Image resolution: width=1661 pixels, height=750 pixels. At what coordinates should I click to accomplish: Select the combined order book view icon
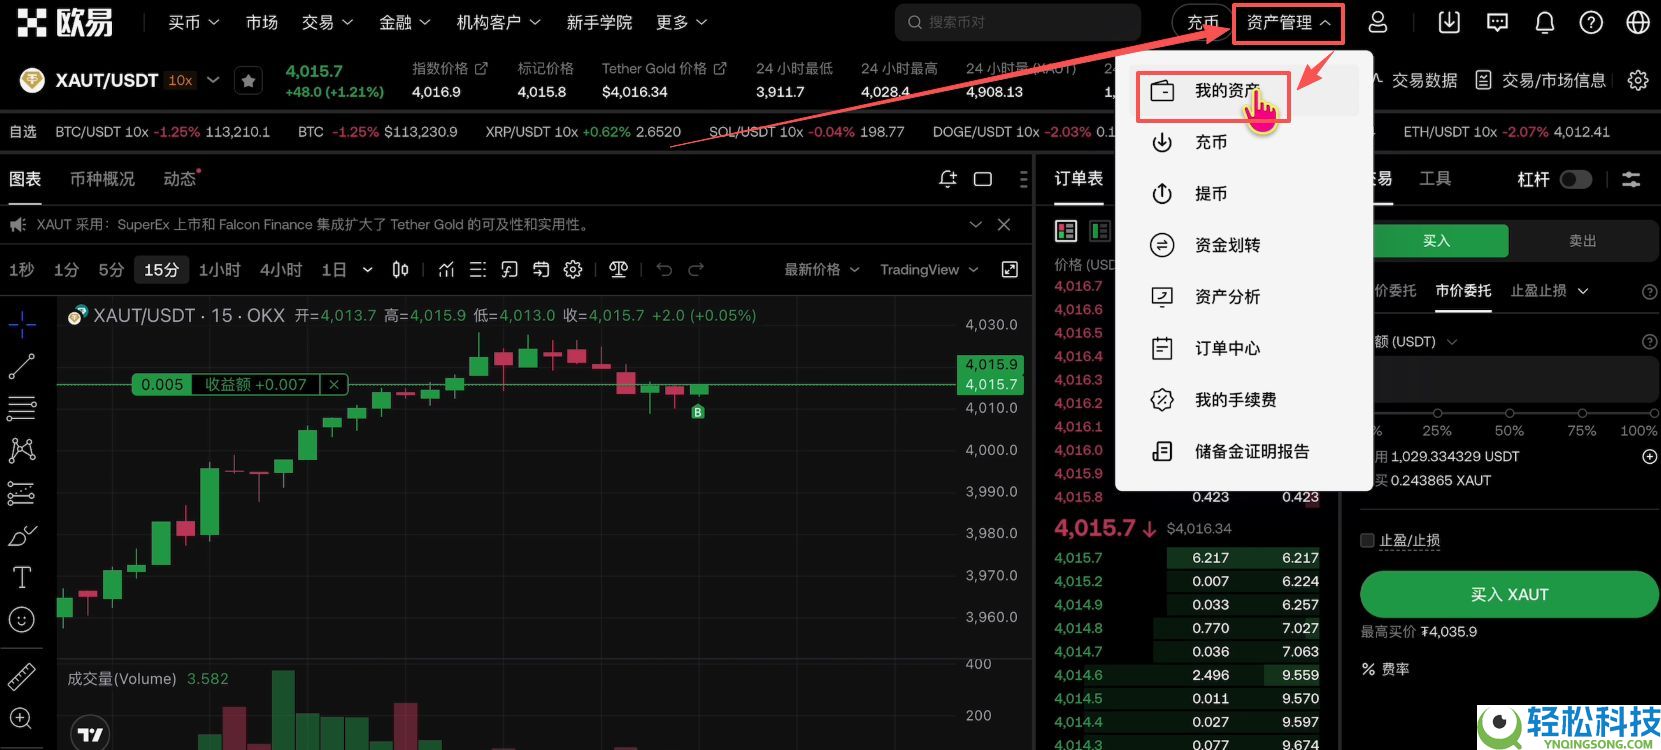coord(1066,231)
